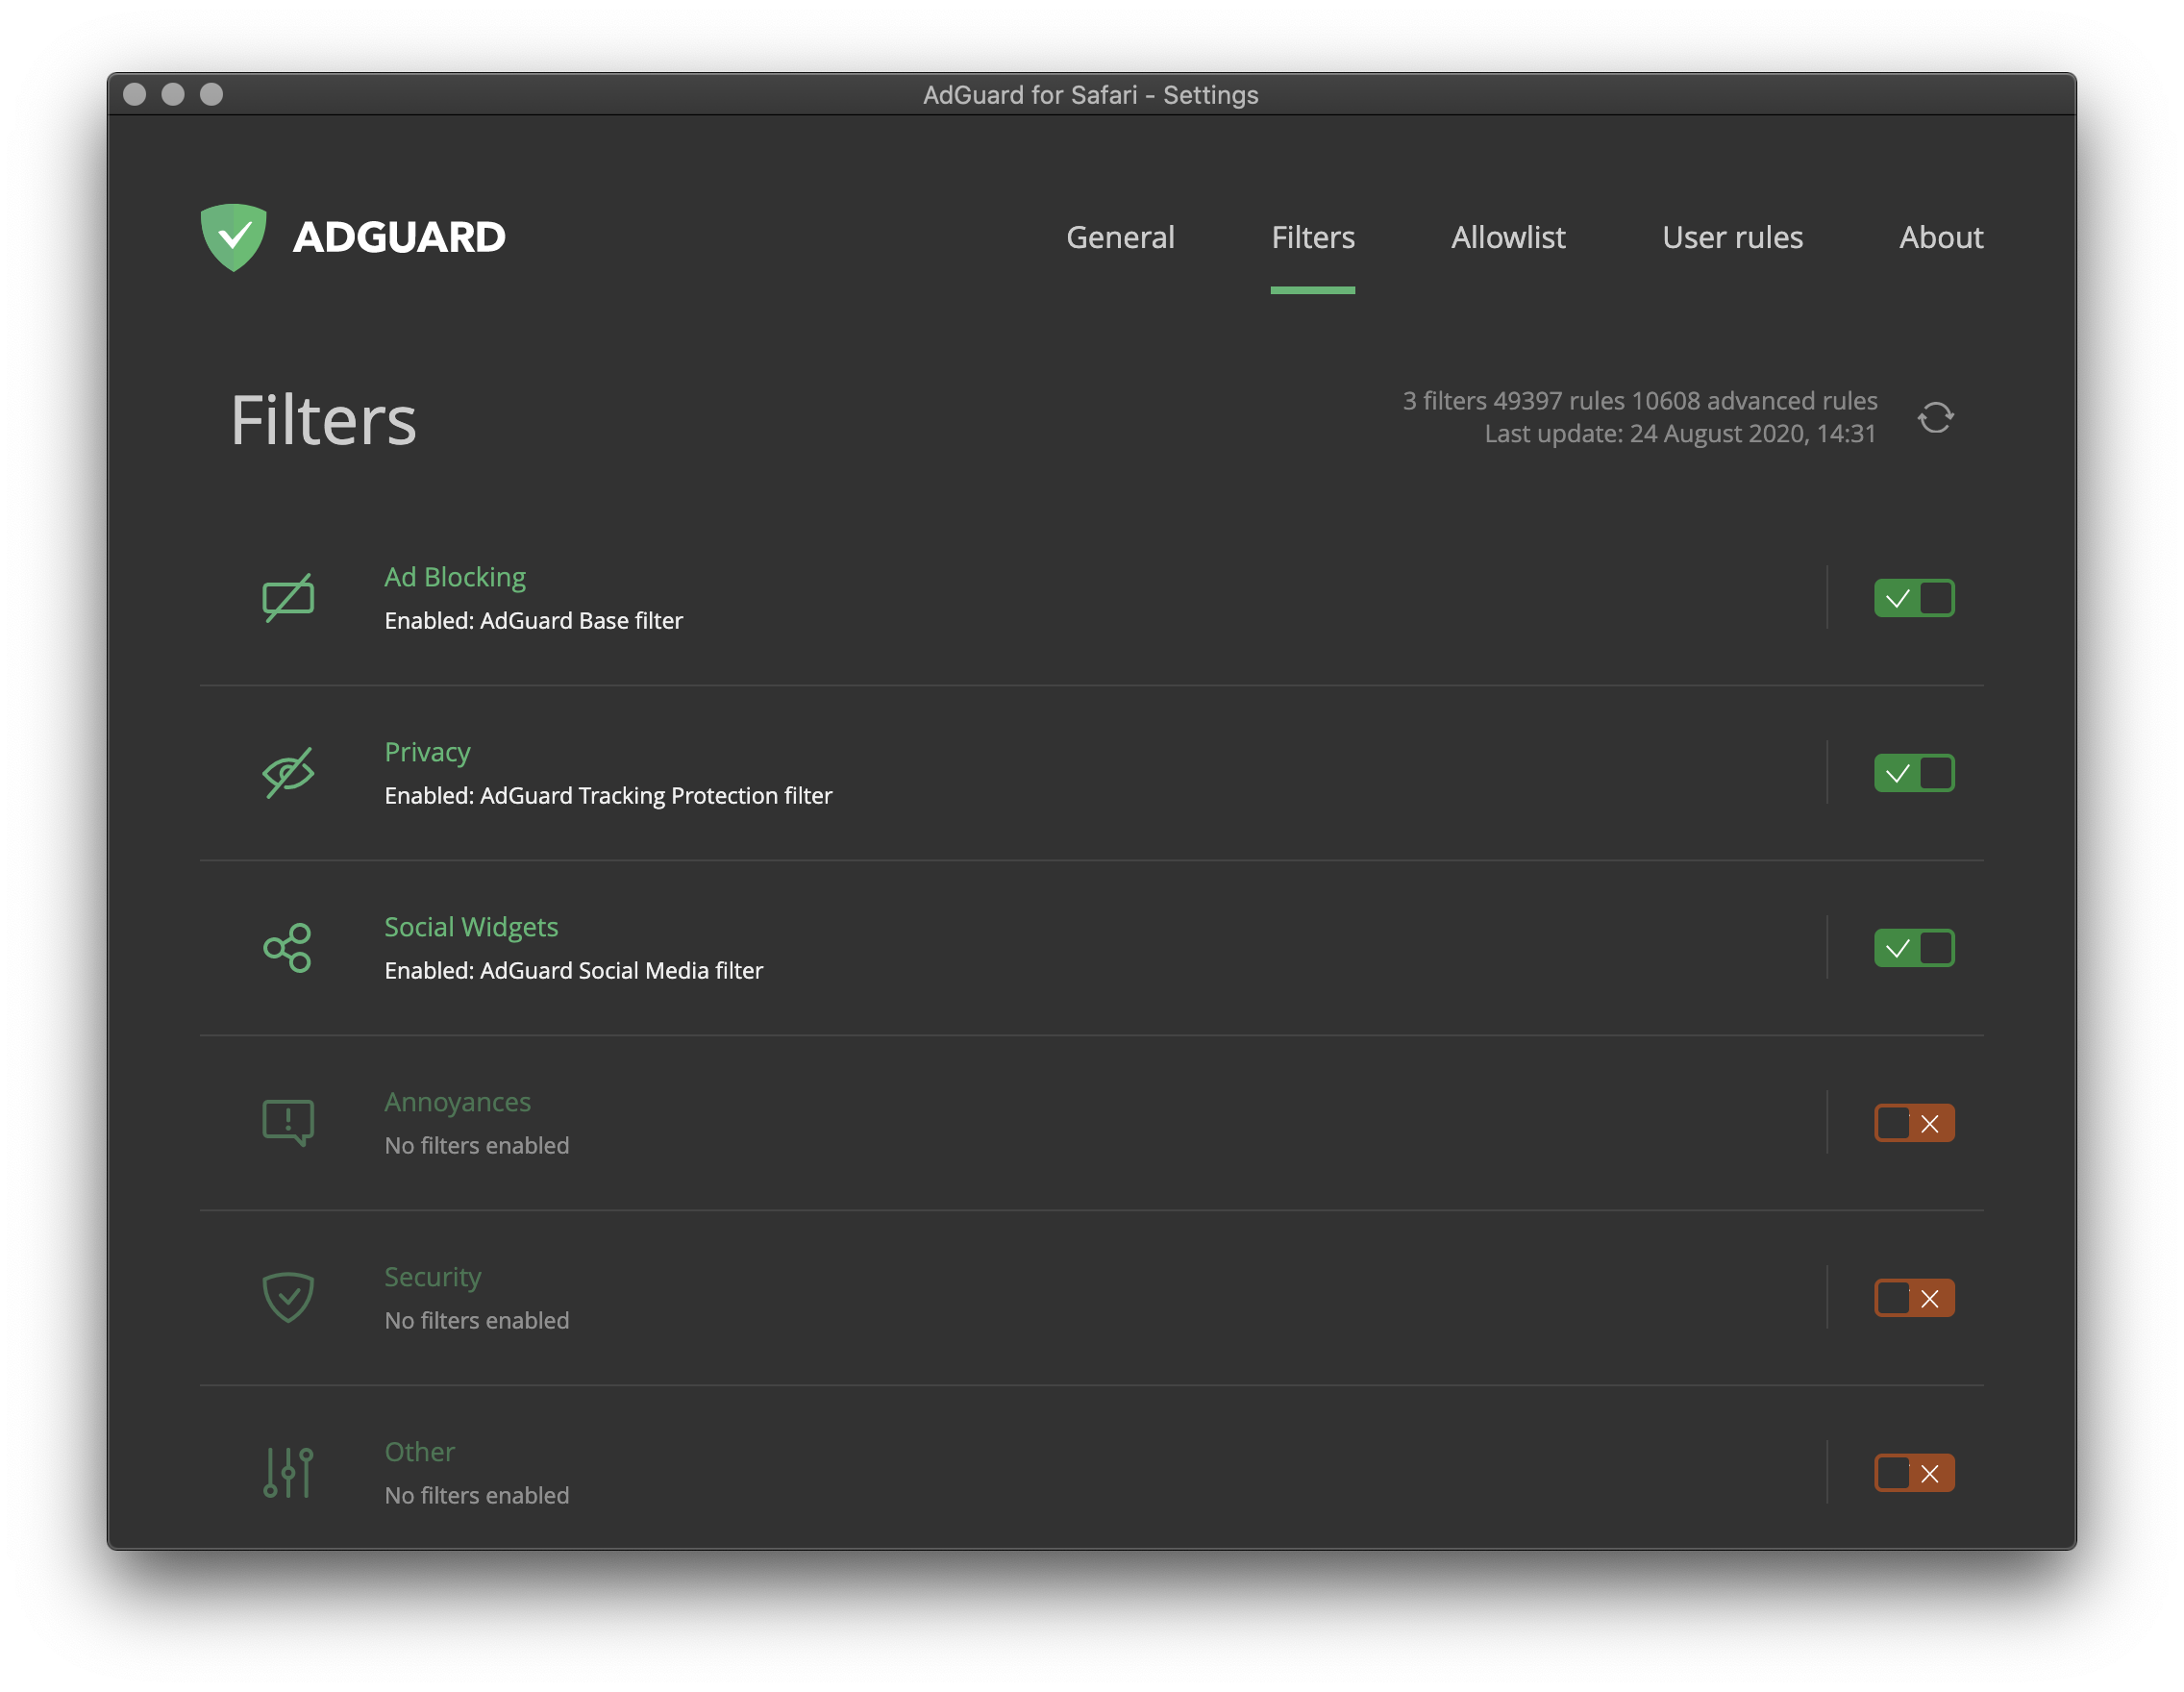Click the Security shield checkmark icon

point(288,1298)
